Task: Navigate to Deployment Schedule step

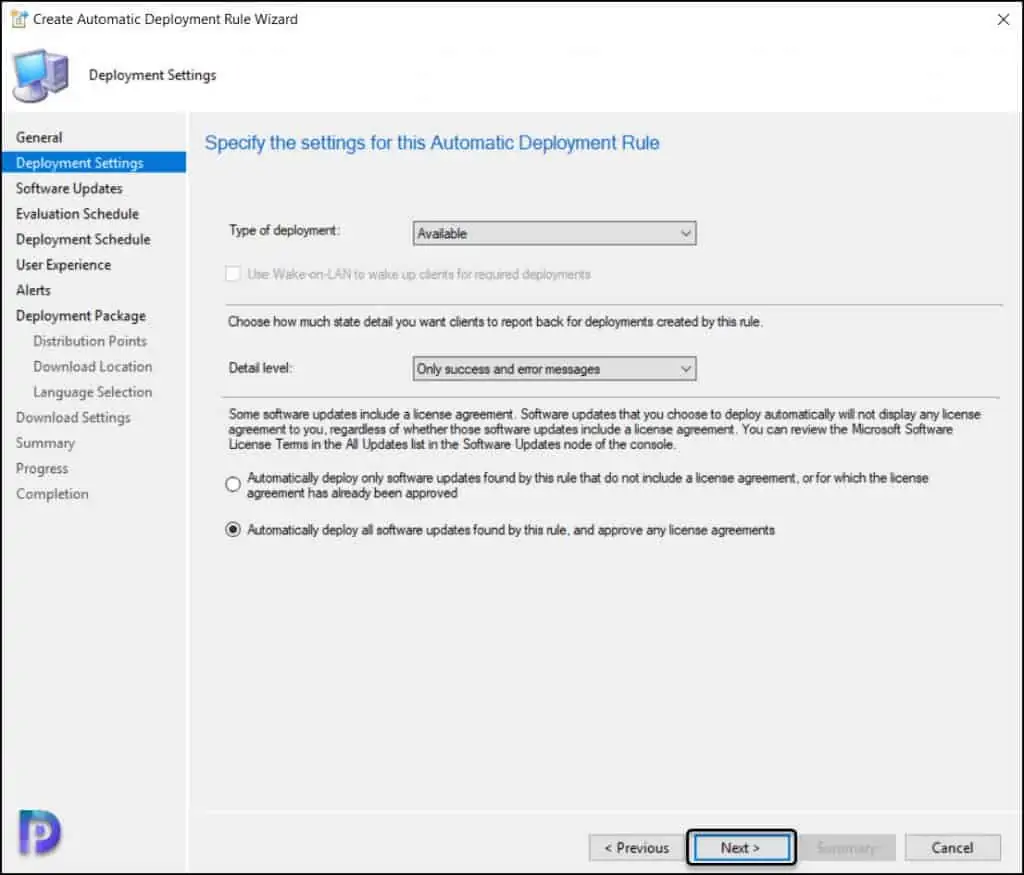Action: [83, 239]
